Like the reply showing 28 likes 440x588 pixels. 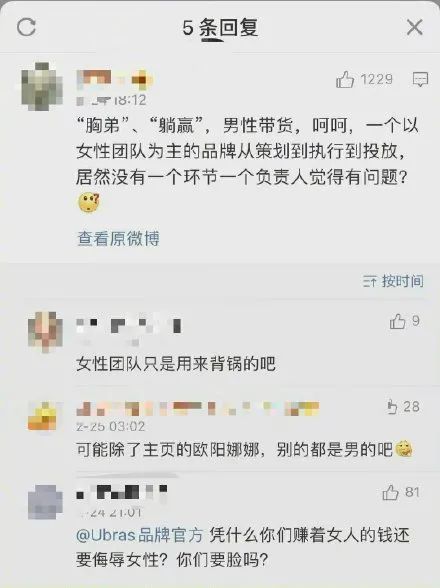pyautogui.click(x=392, y=406)
